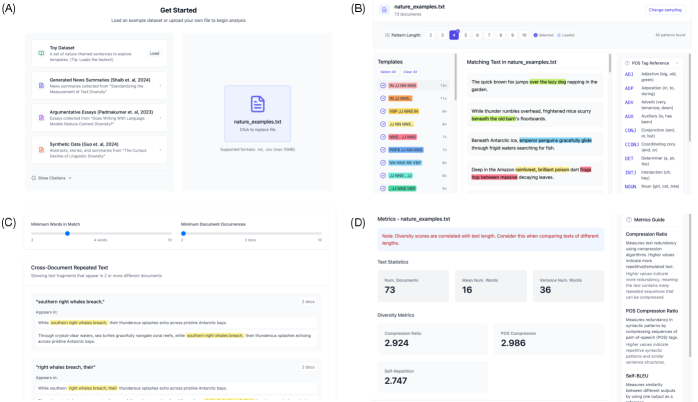Toggle the IN JJ NNS , template check
This screenshot has width=698, height=402.
click(383, 98)
